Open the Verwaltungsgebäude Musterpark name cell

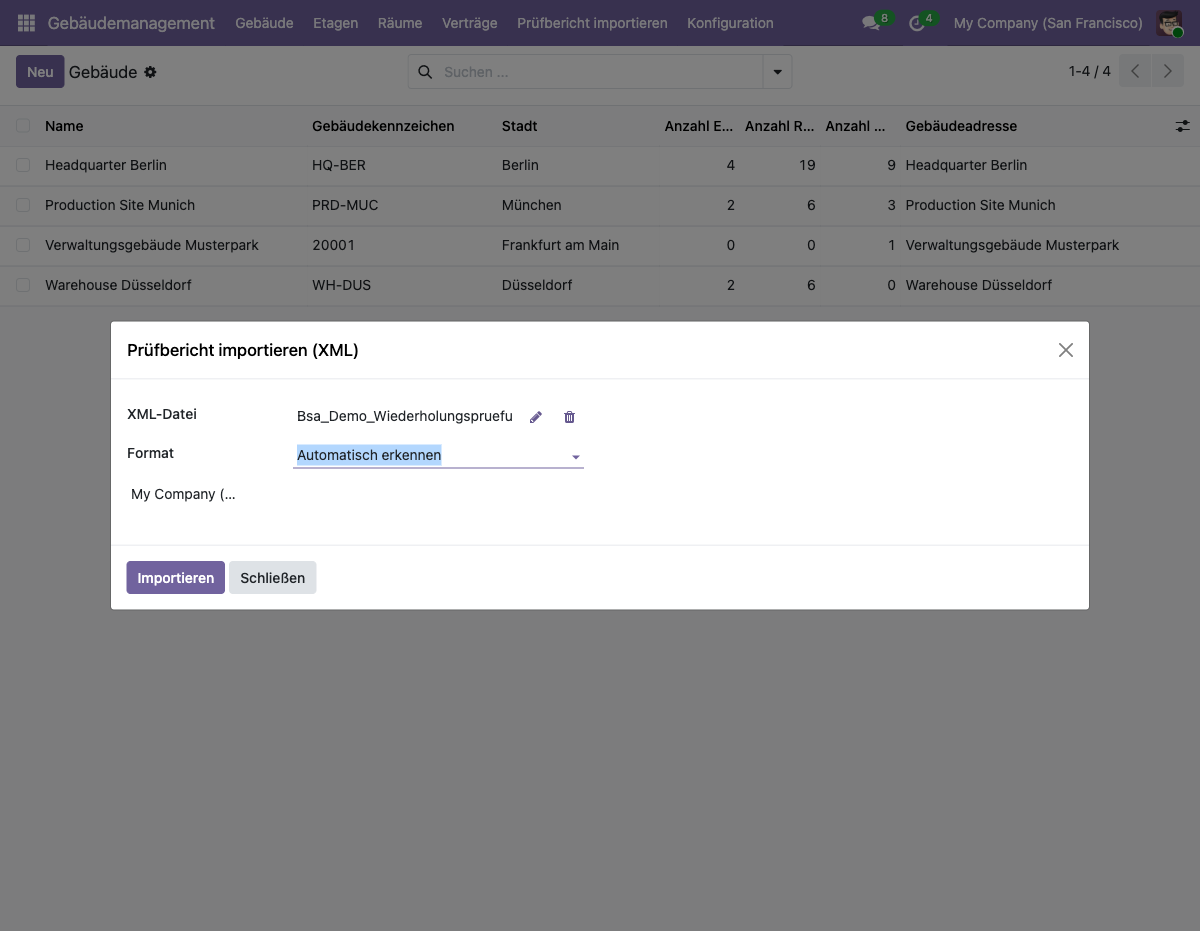152,245
